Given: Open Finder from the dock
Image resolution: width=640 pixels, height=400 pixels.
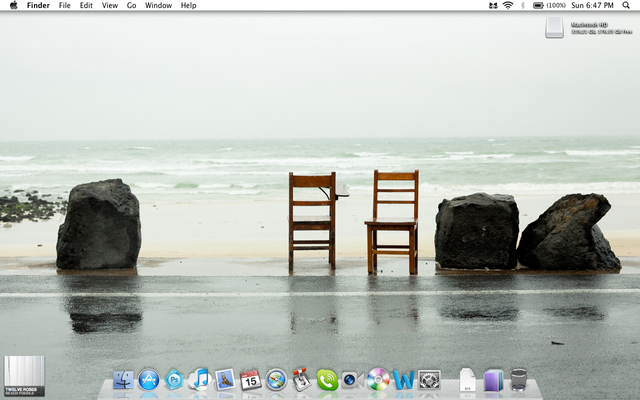Looking at the screenshot, I should (124, 380).
